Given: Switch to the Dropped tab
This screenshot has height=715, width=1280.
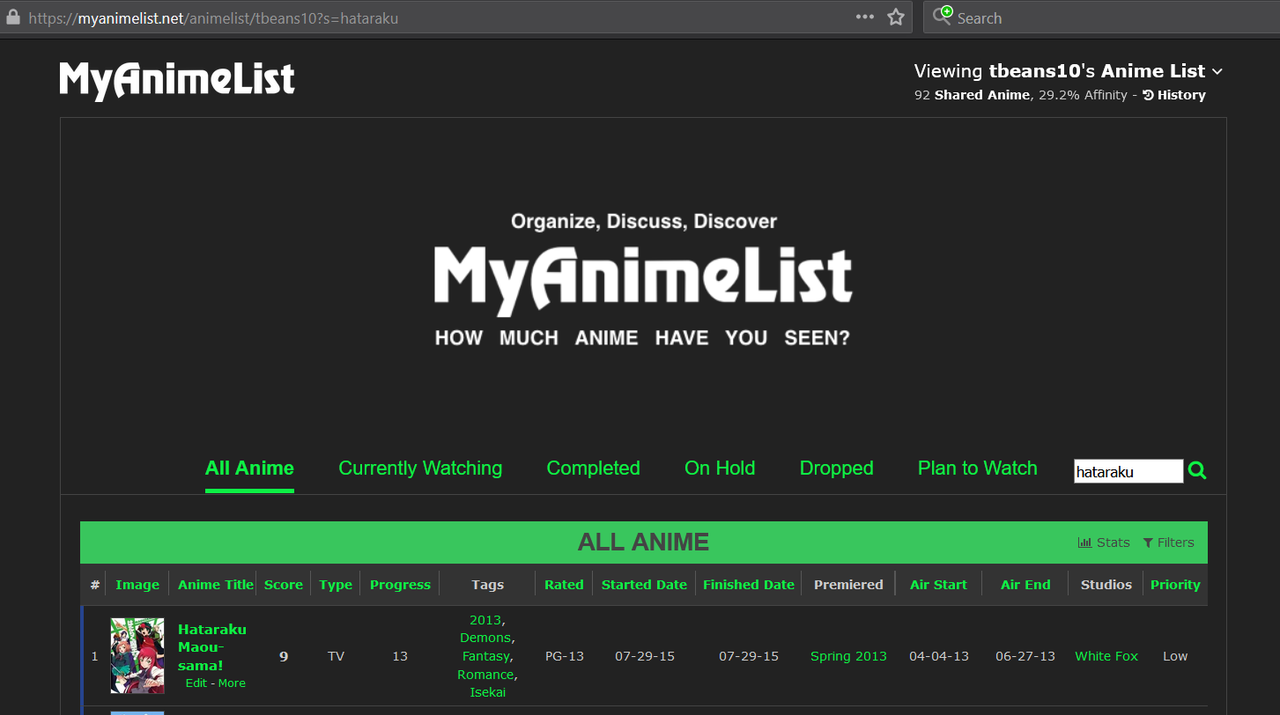Looking at the screenshot, I should point(837,468).
